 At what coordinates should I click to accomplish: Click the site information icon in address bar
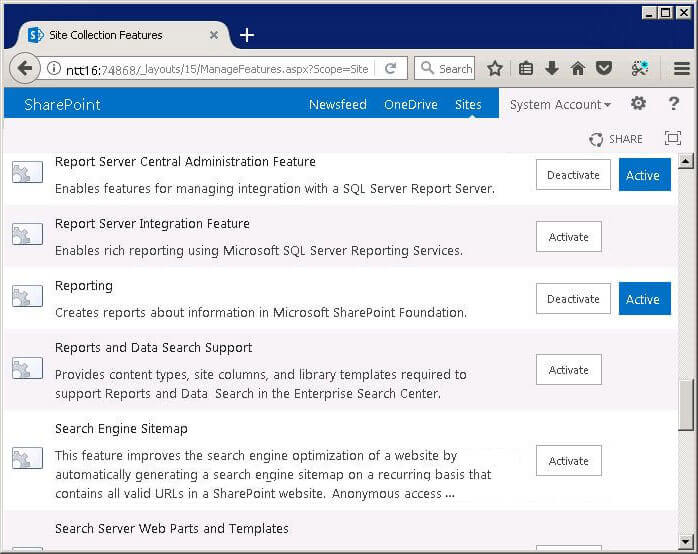pos(54,69)
